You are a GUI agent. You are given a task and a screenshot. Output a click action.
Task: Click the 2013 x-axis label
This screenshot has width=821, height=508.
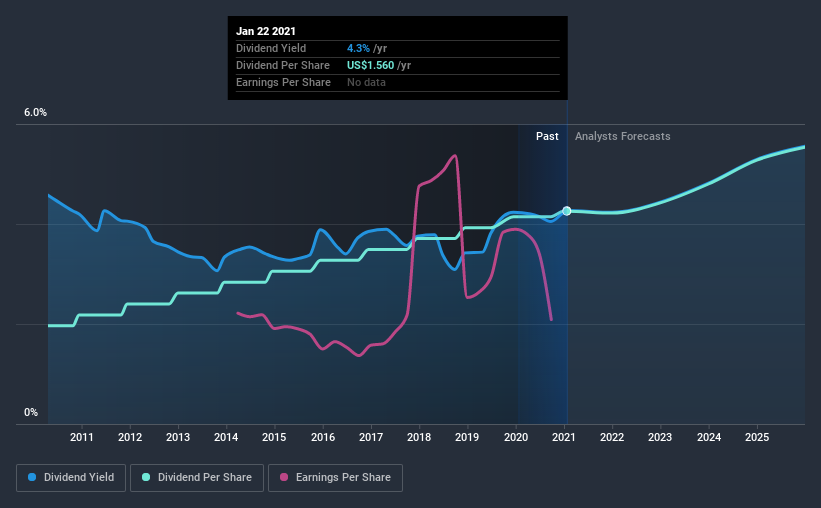(x=178, y=437)
